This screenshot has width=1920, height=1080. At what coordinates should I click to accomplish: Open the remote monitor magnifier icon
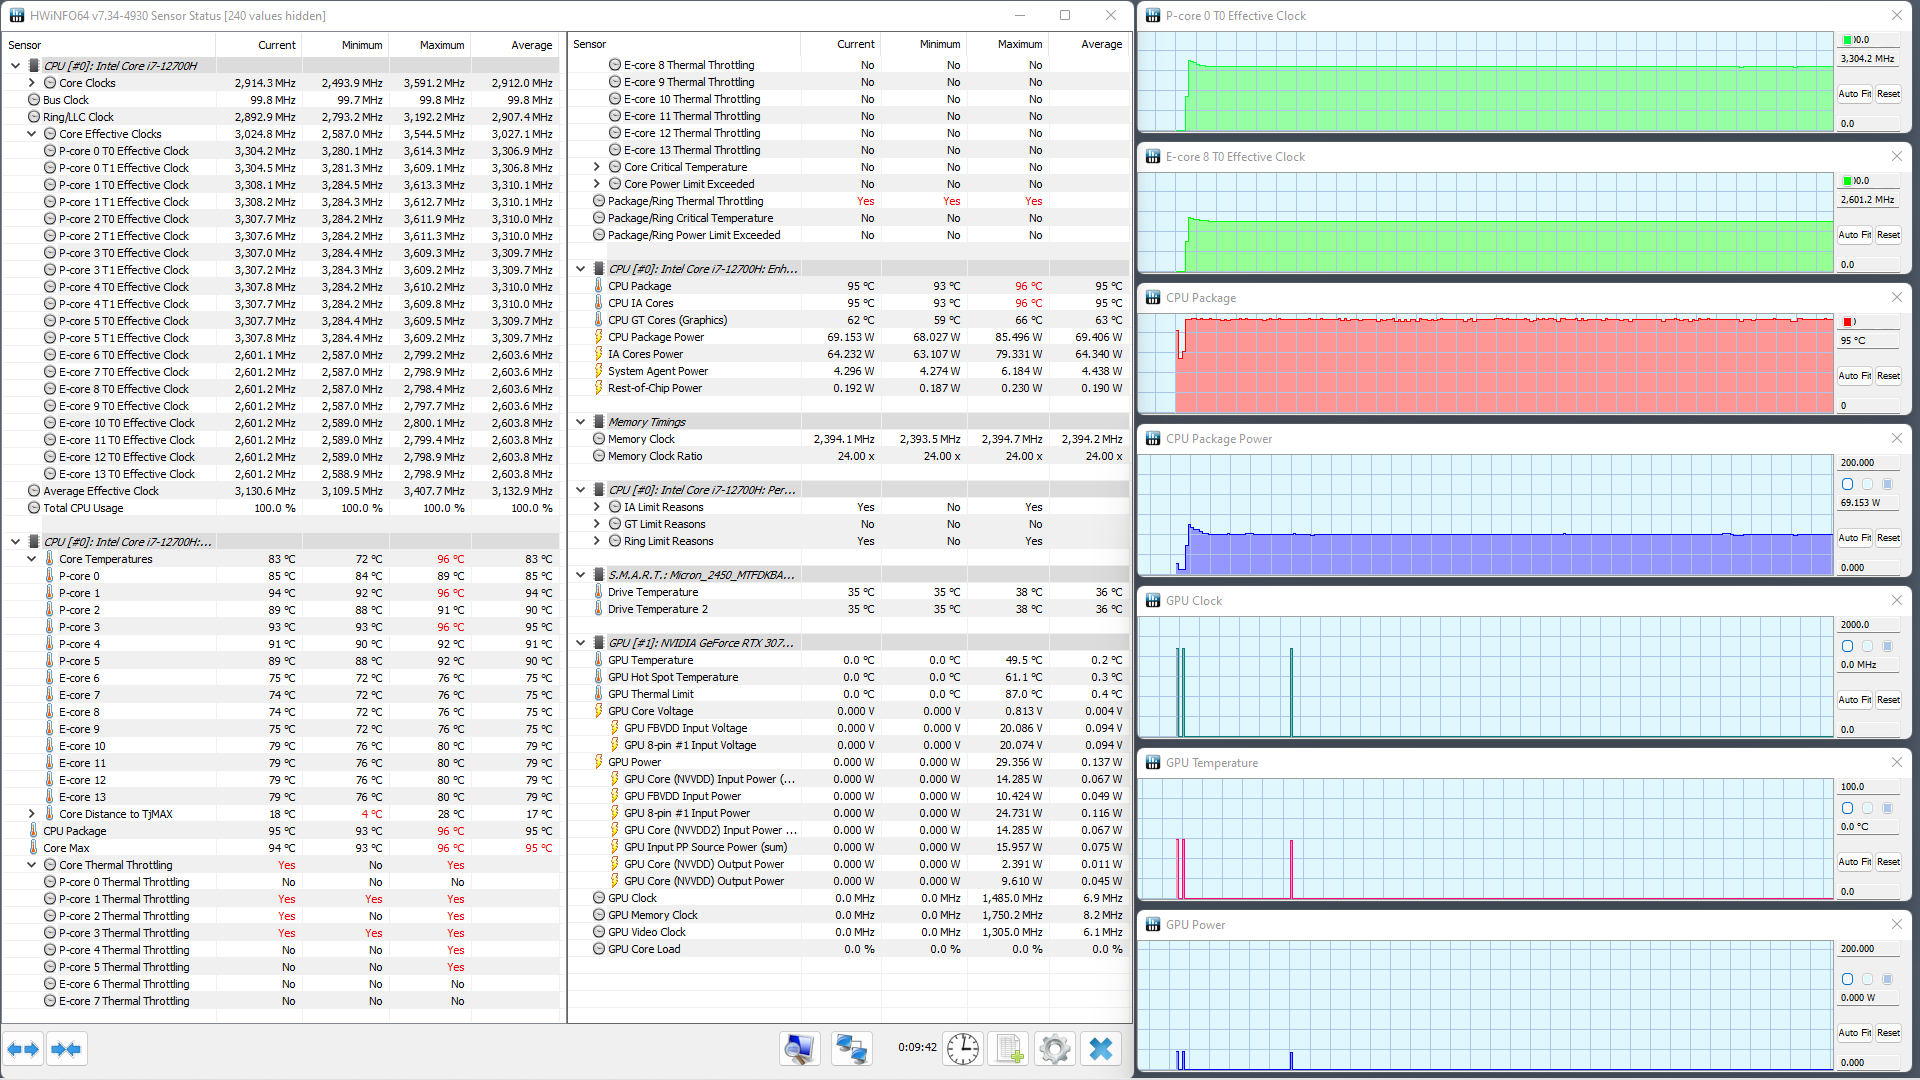click(x=799, y=1049)
